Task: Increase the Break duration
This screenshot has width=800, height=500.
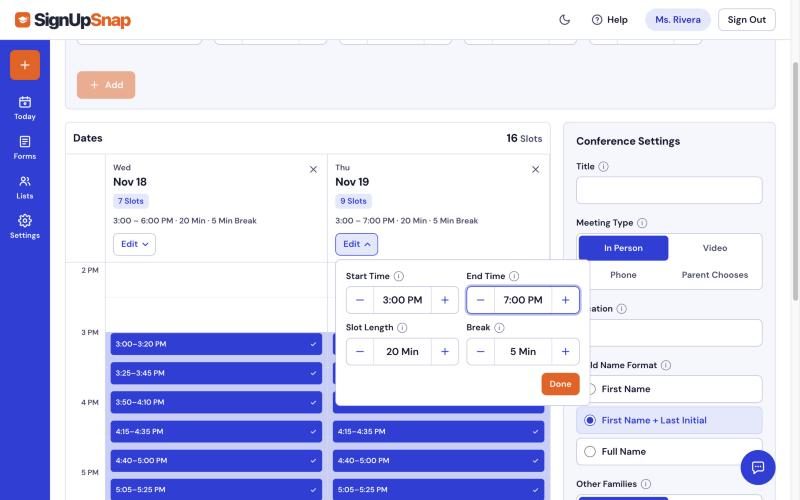Action: [565, 352]
